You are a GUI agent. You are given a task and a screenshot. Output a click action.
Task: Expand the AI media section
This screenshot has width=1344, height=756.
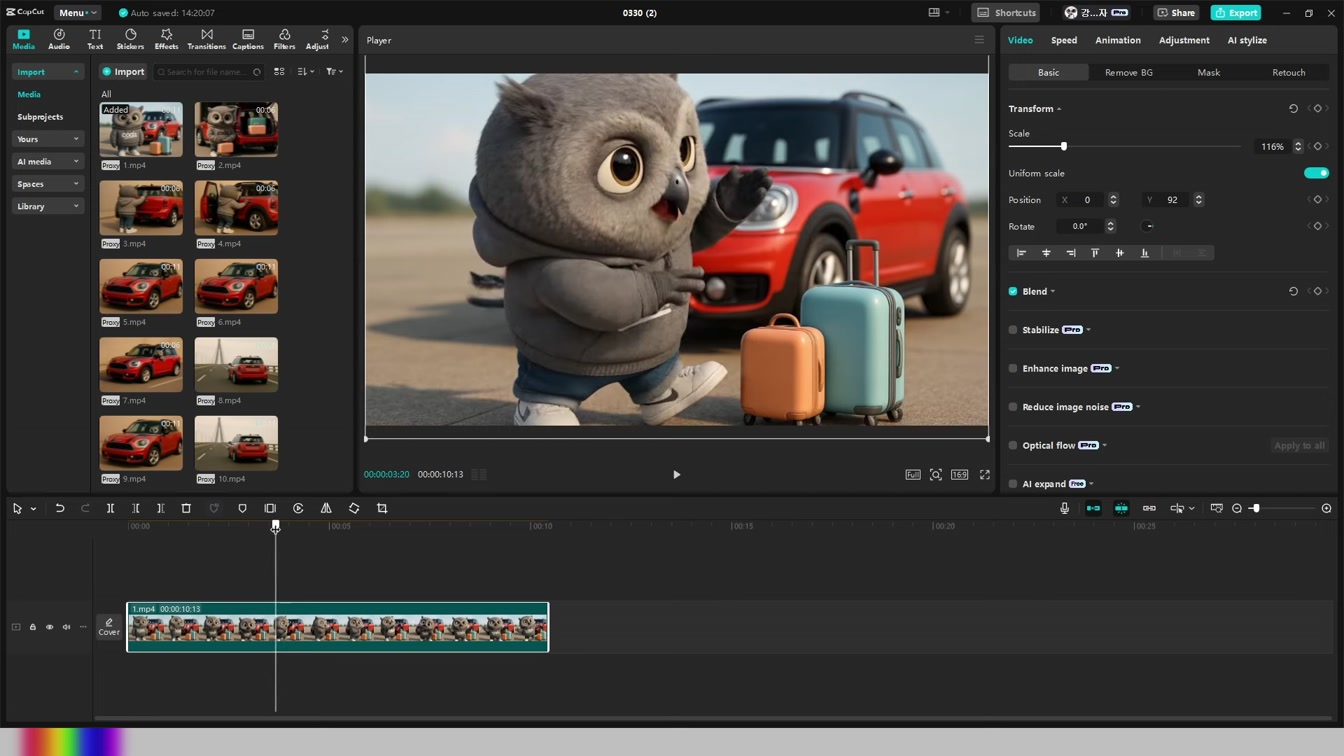click(x=47, y=161)
